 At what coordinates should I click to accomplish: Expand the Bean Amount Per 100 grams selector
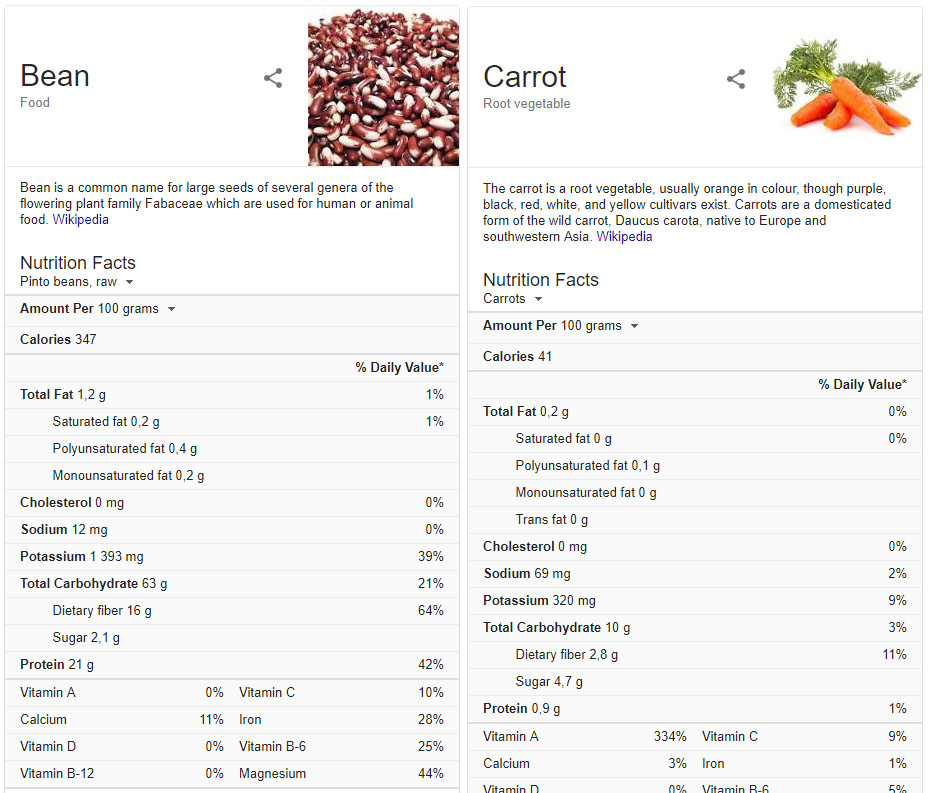98,309
